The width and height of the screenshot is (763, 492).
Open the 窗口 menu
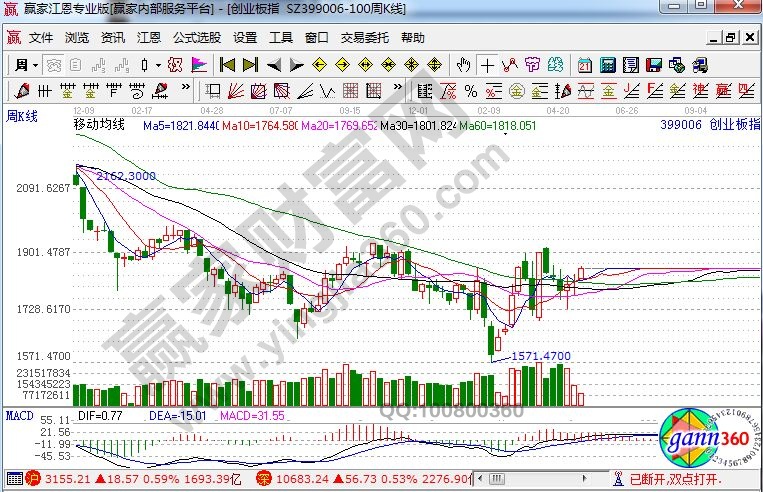point(317,37)
